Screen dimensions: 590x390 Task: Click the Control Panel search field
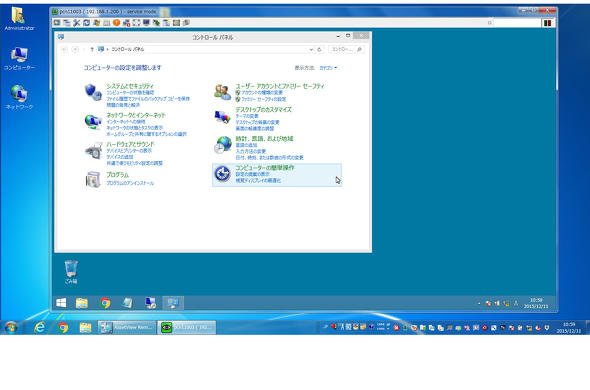[346, 49]
